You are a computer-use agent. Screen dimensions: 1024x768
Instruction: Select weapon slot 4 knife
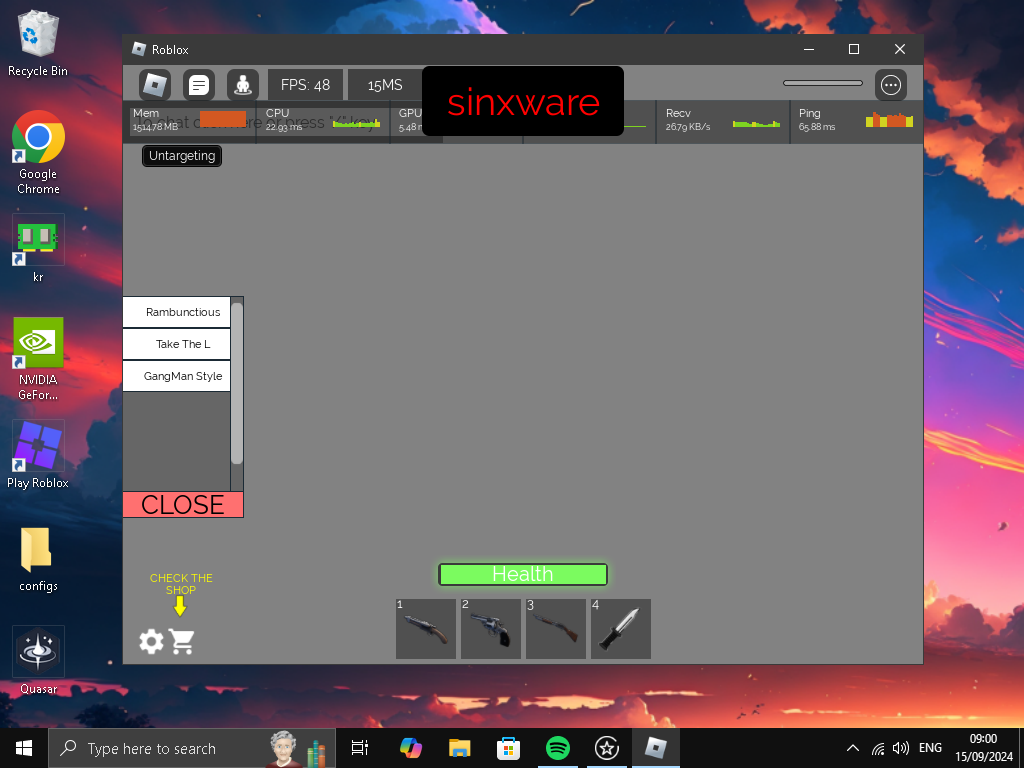pyautogui.click(x=621, y=629)
